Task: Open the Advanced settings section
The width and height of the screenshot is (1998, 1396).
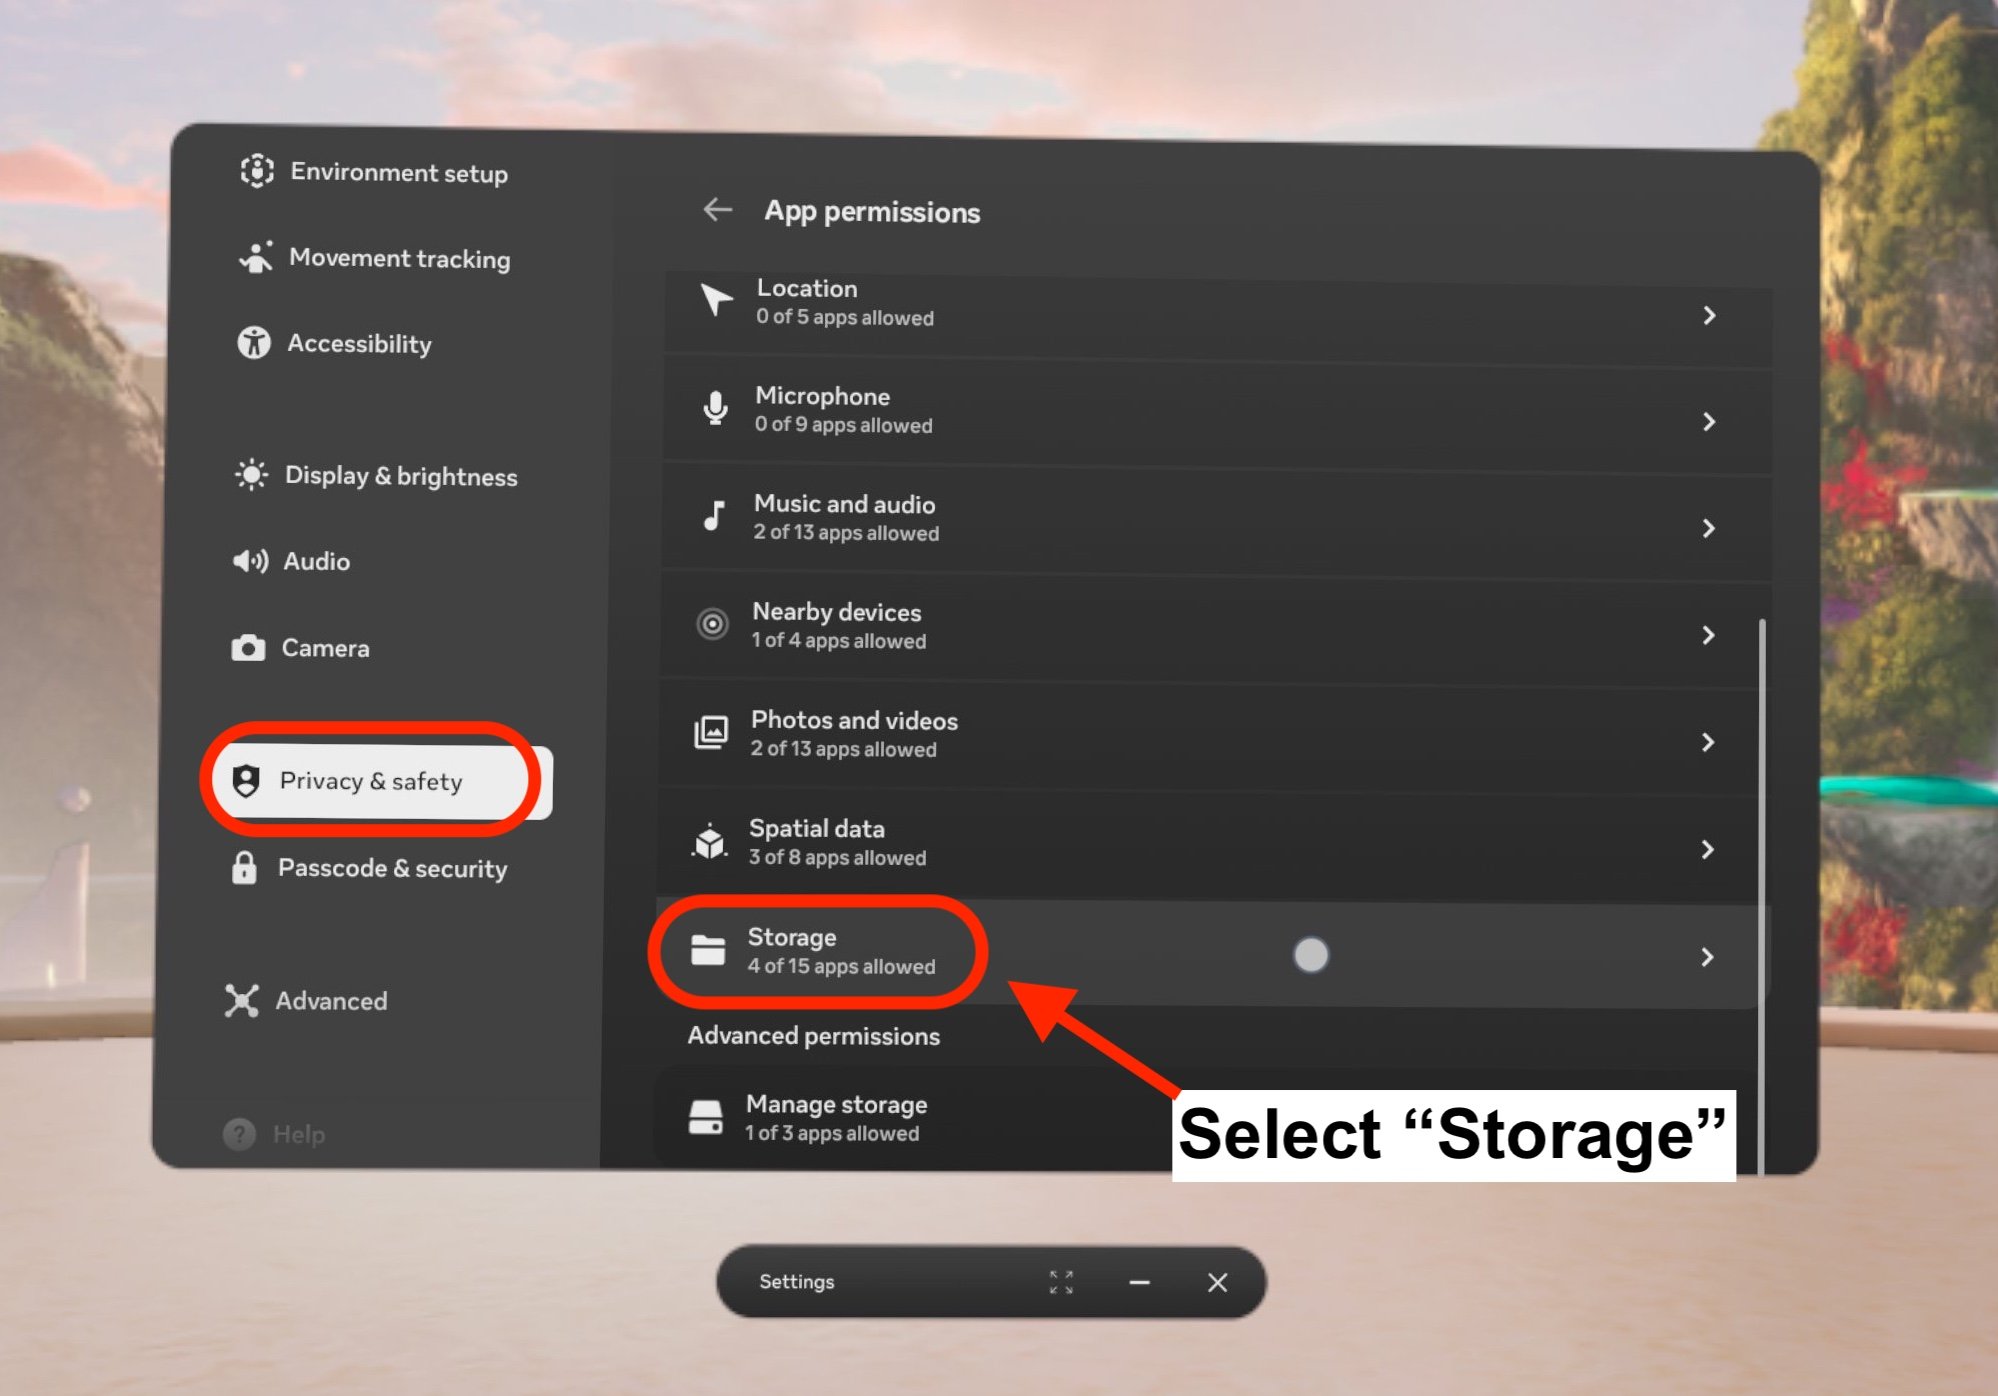Action: 306,1000
